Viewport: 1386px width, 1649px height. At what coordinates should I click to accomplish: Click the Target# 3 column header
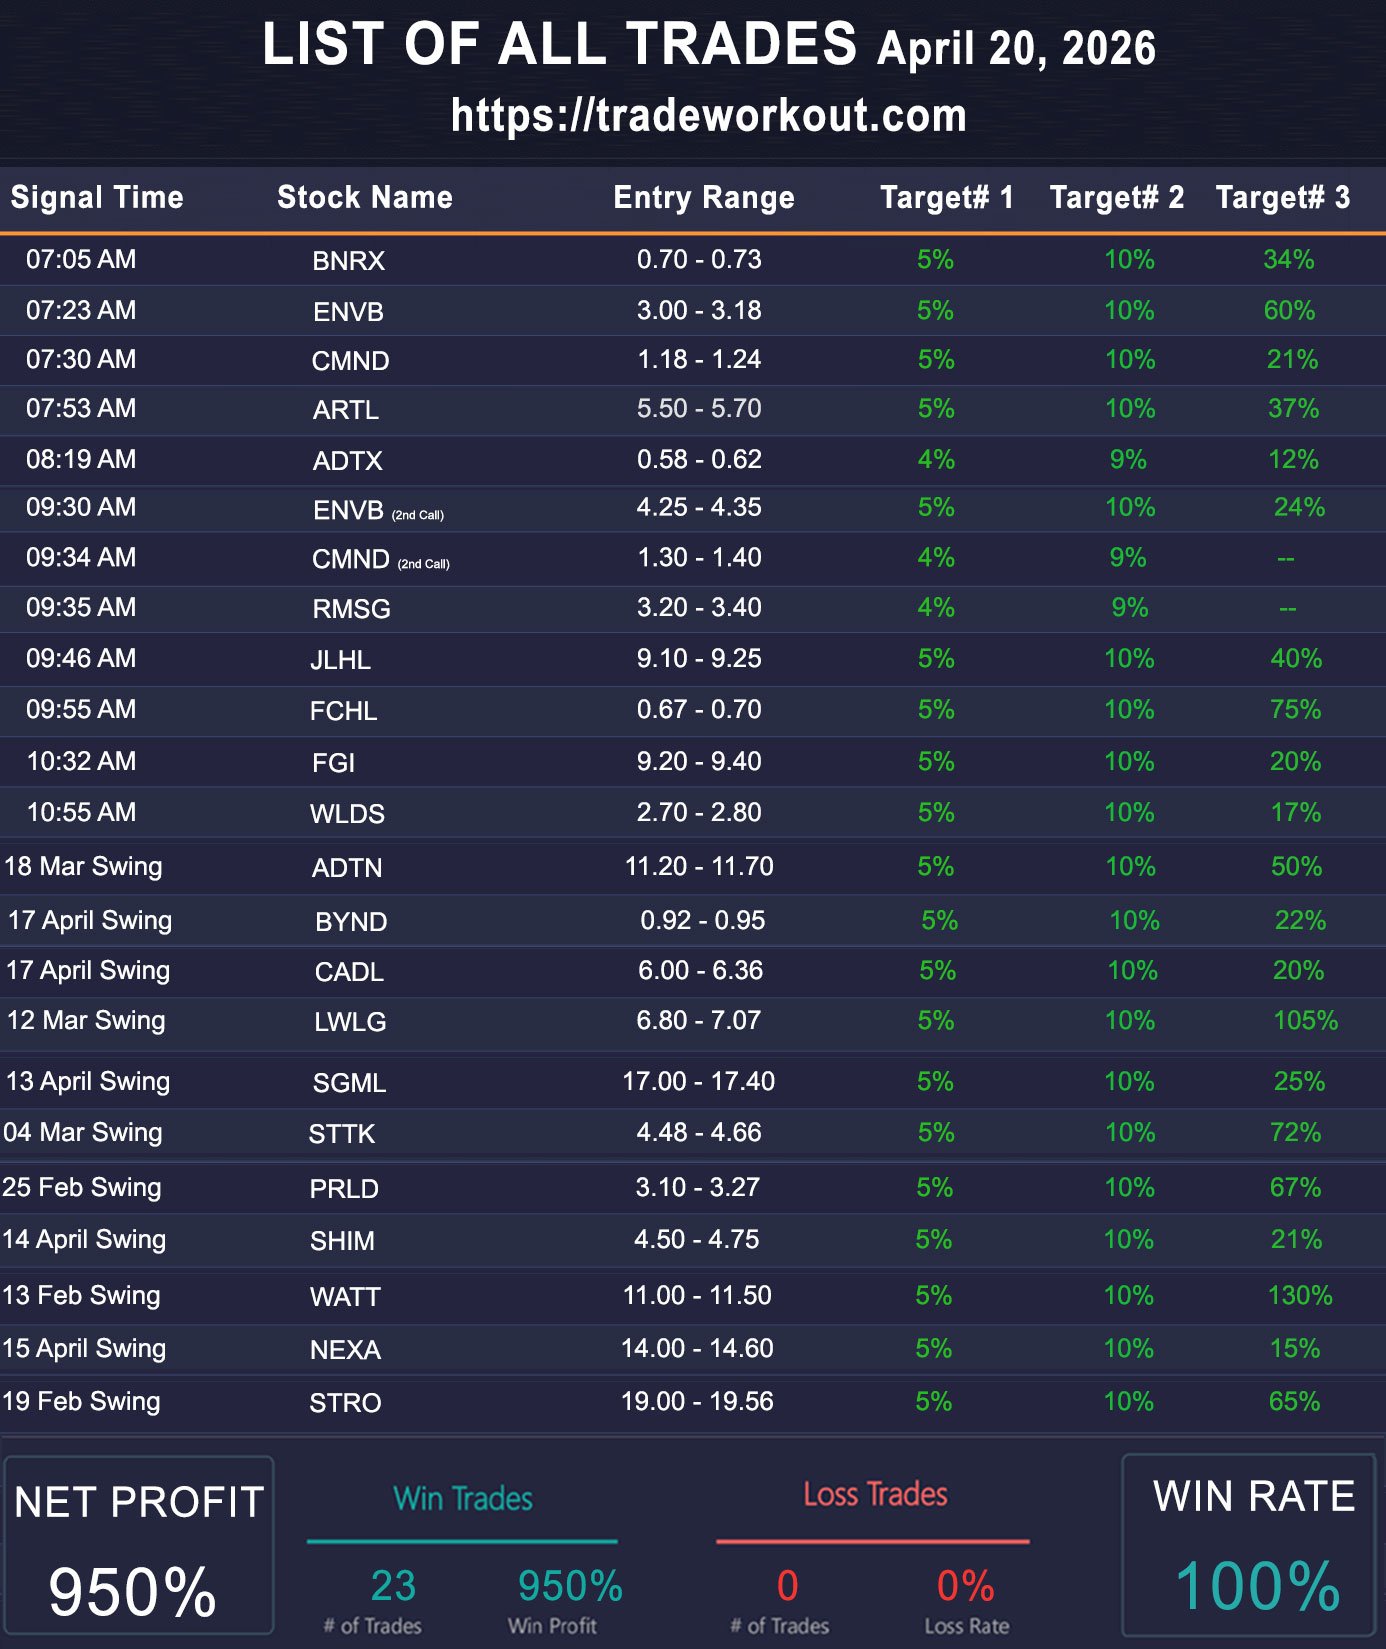(1282, 197)
